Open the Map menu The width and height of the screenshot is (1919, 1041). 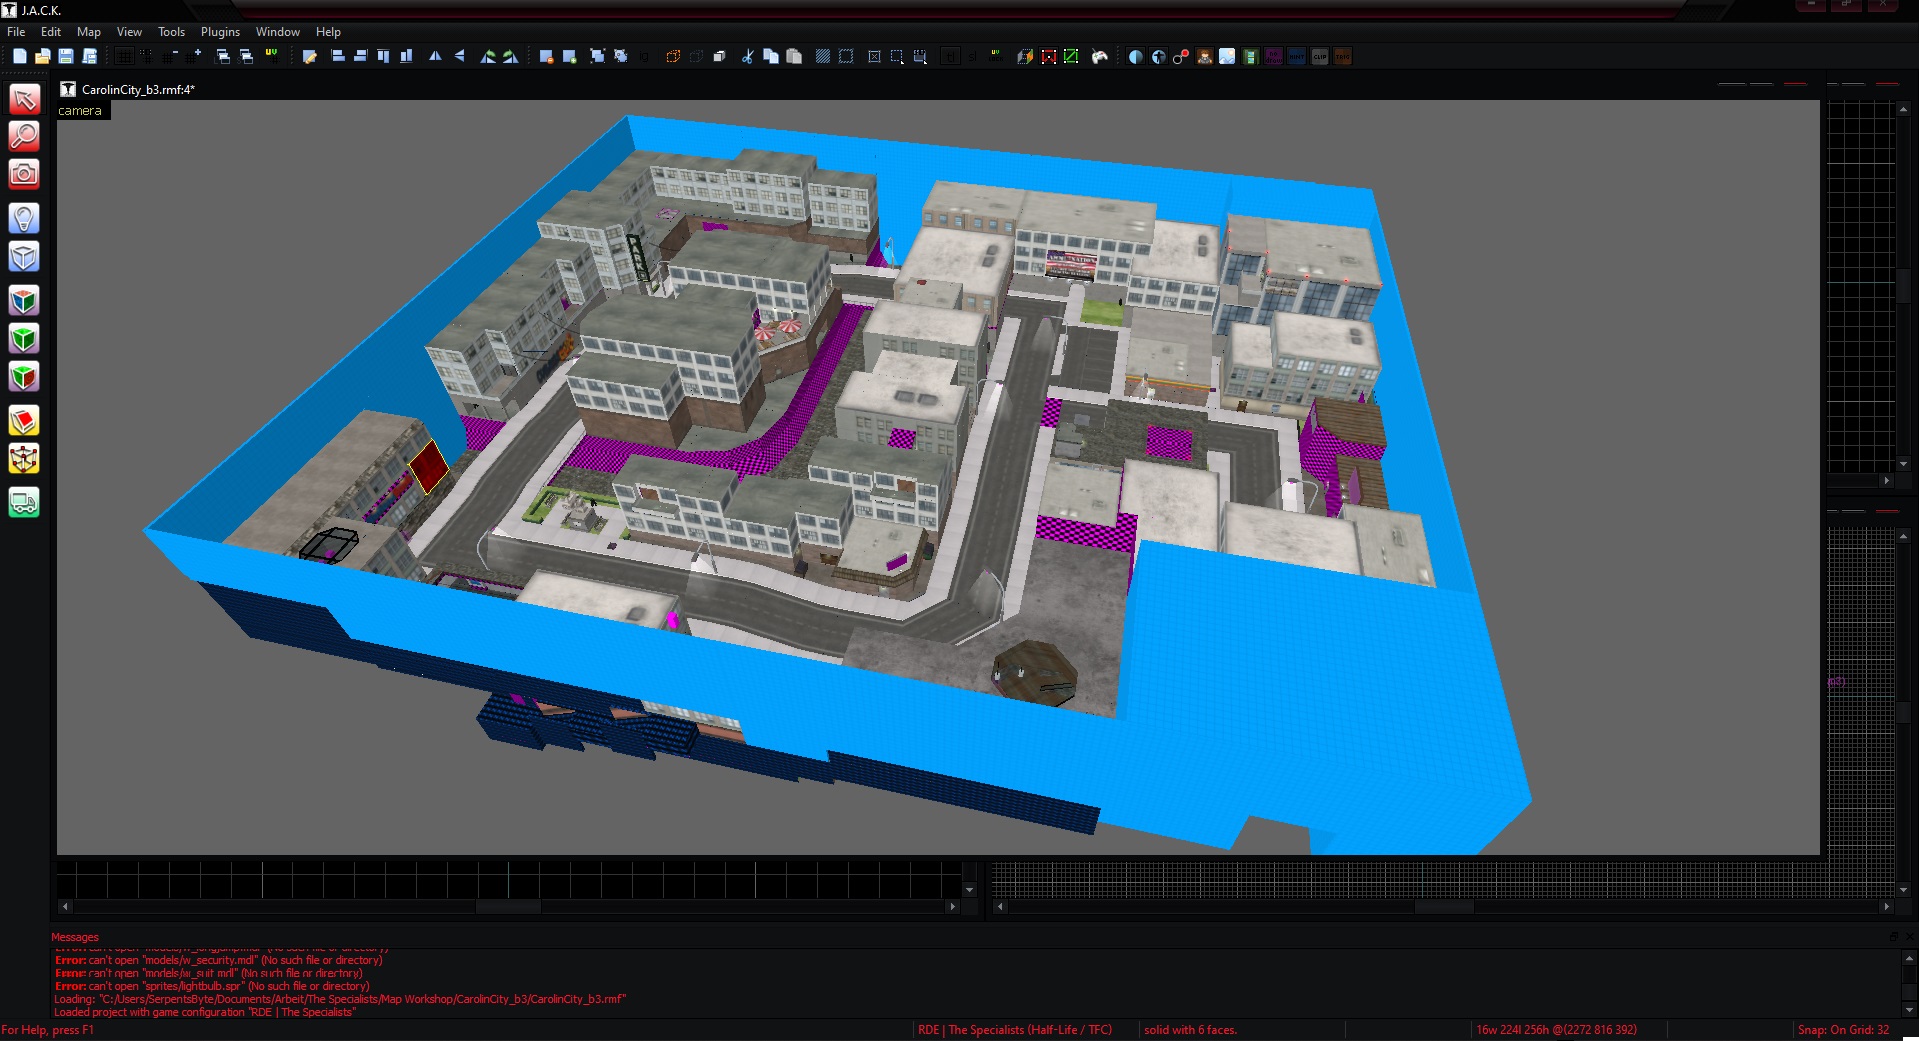click(89, 32)
